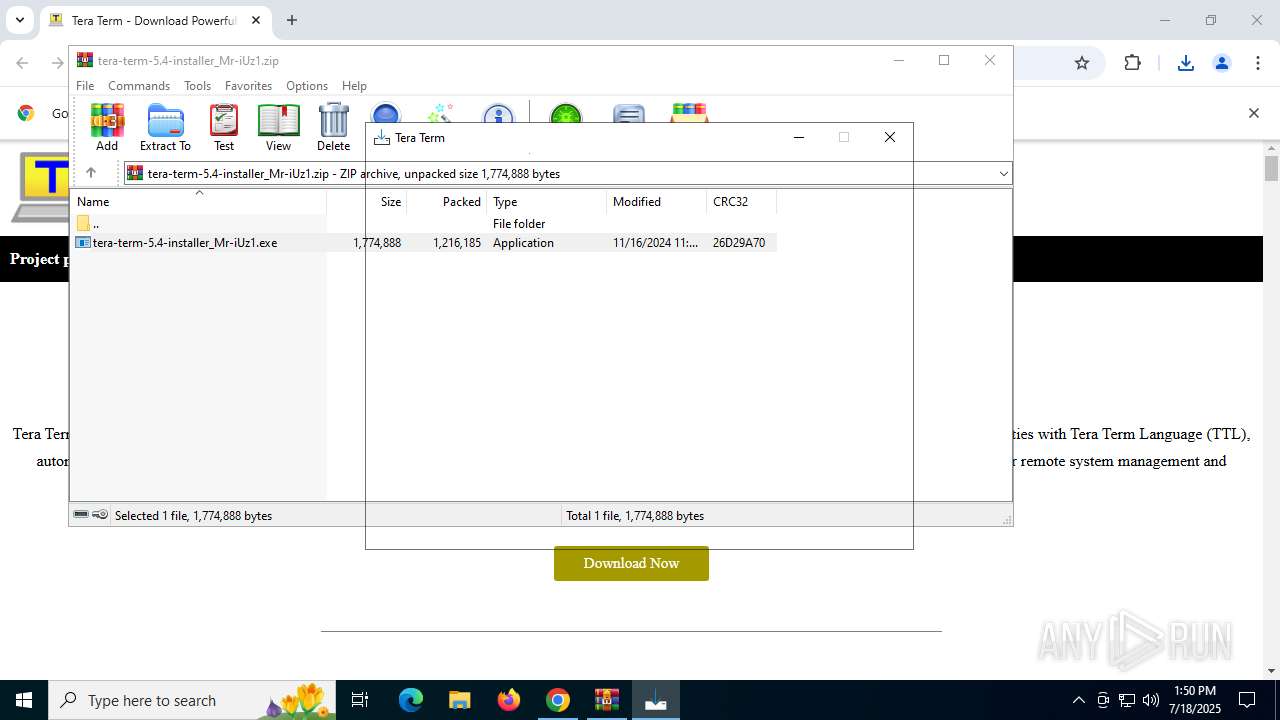Click the key icon in WinRAR status bar
1280x720 pixels.
pos(100,515)
